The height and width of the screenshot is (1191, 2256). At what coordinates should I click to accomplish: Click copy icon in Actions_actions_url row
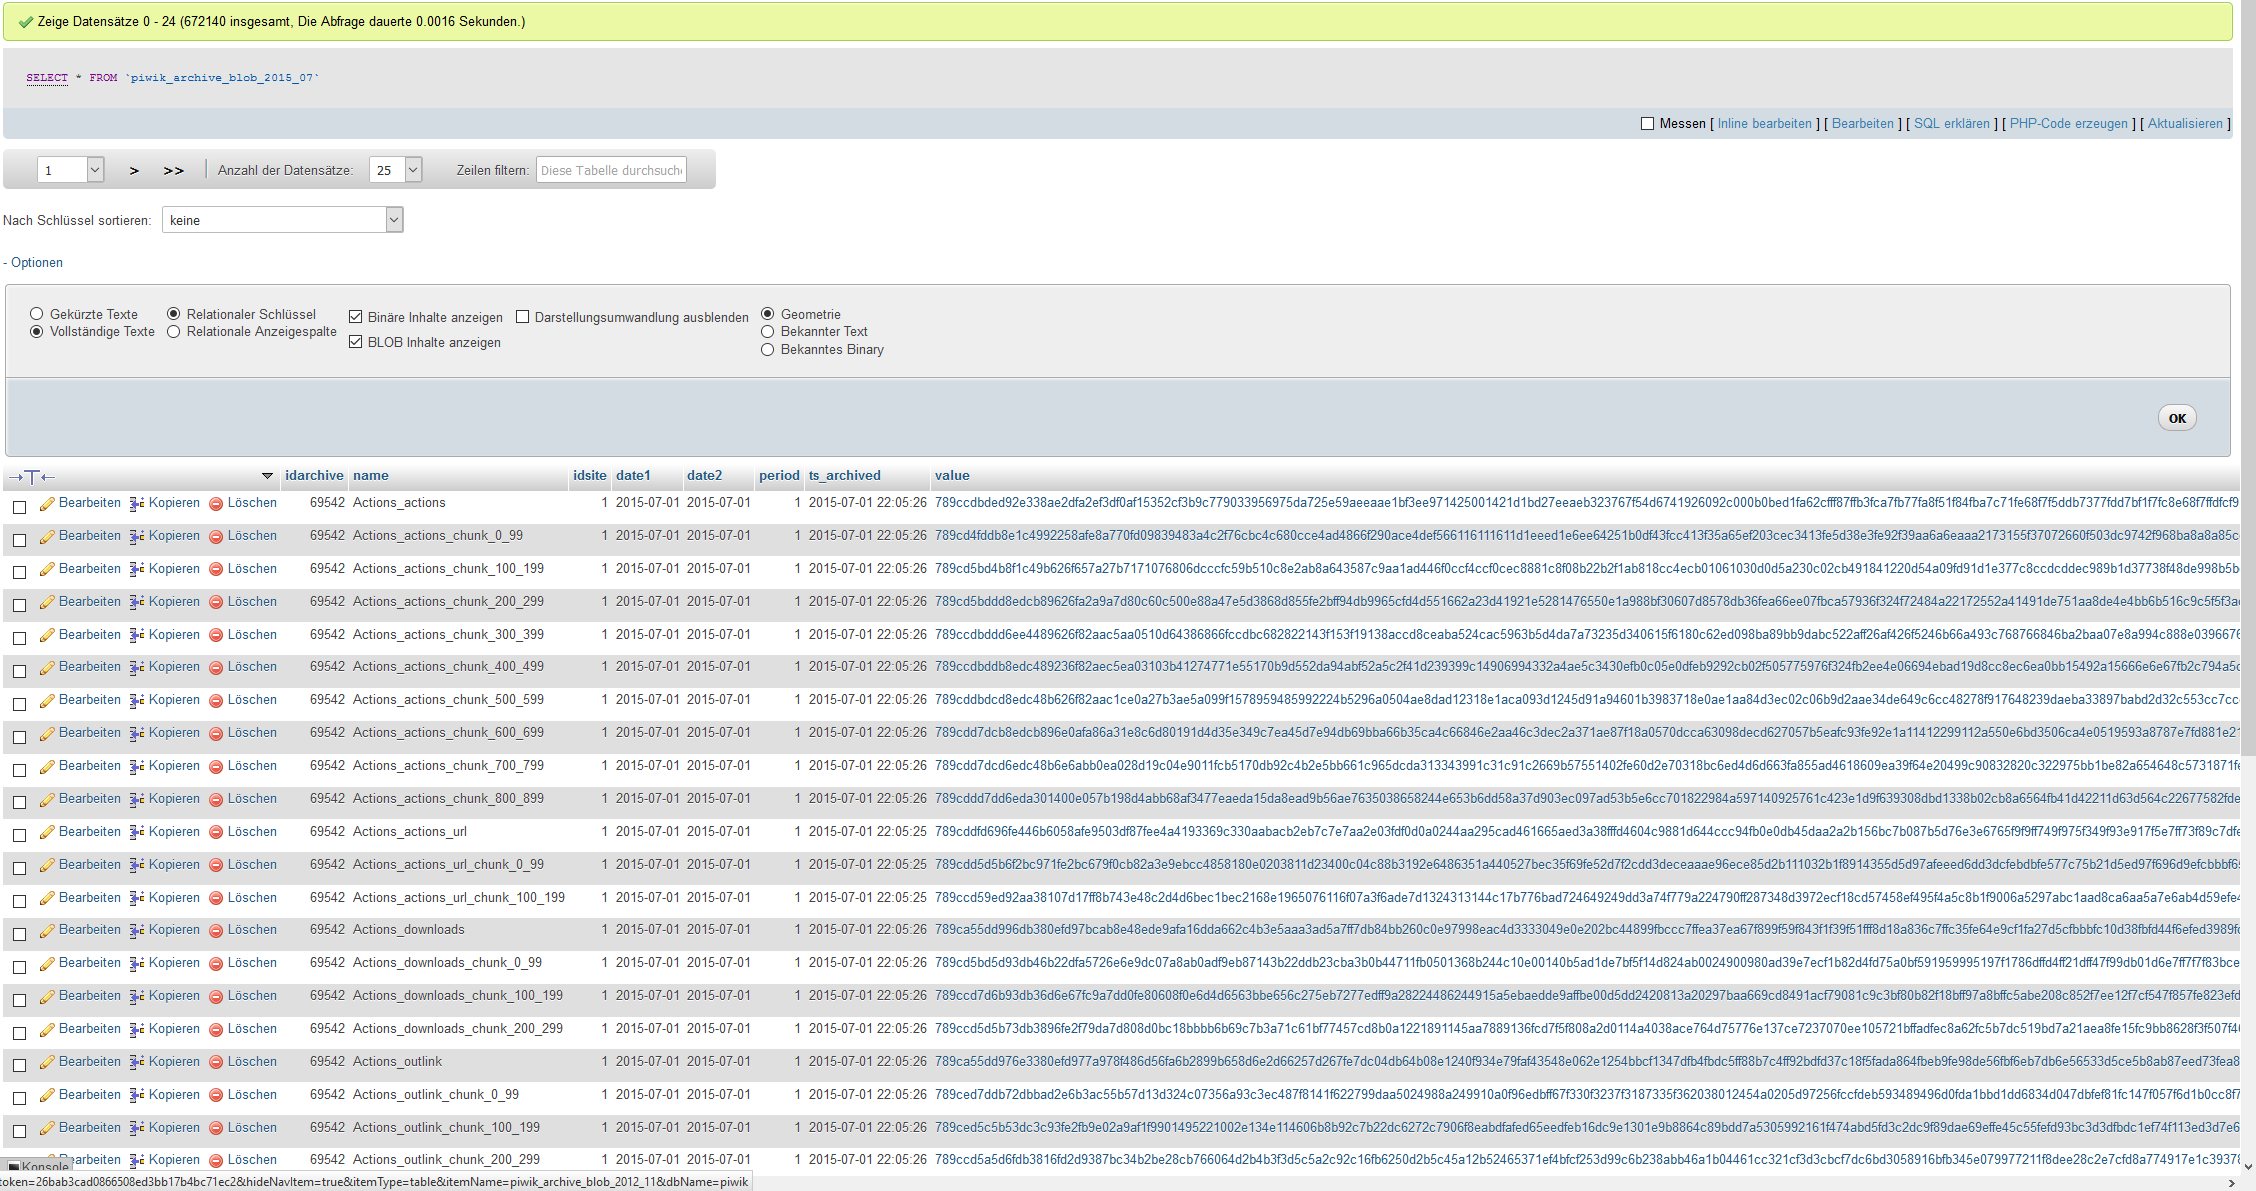[x=137, y=833]
